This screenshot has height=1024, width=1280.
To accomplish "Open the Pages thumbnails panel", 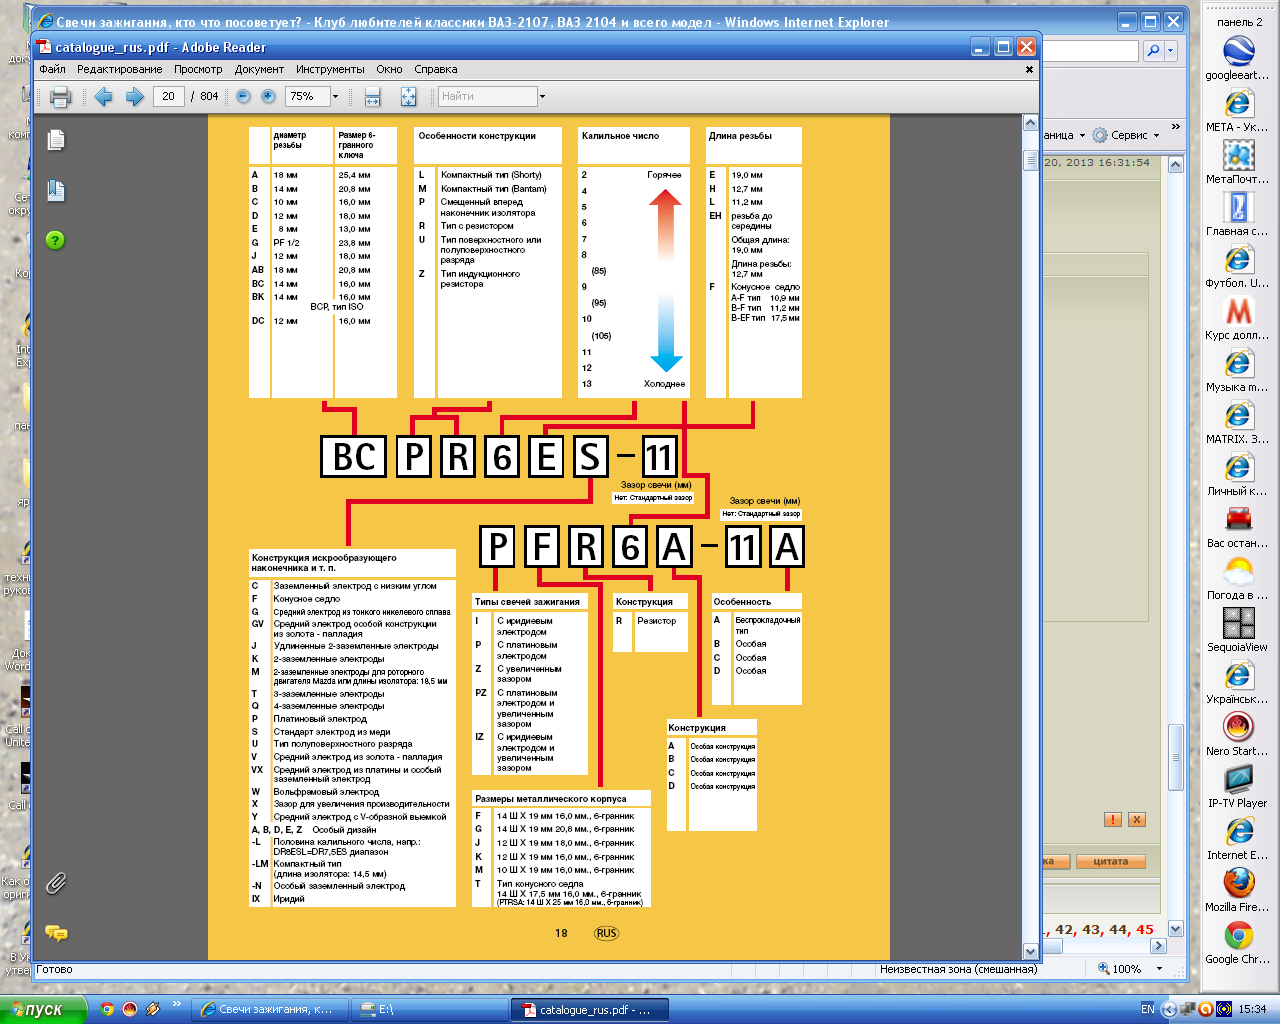I will pyautogui.click(x=56, y=141).
